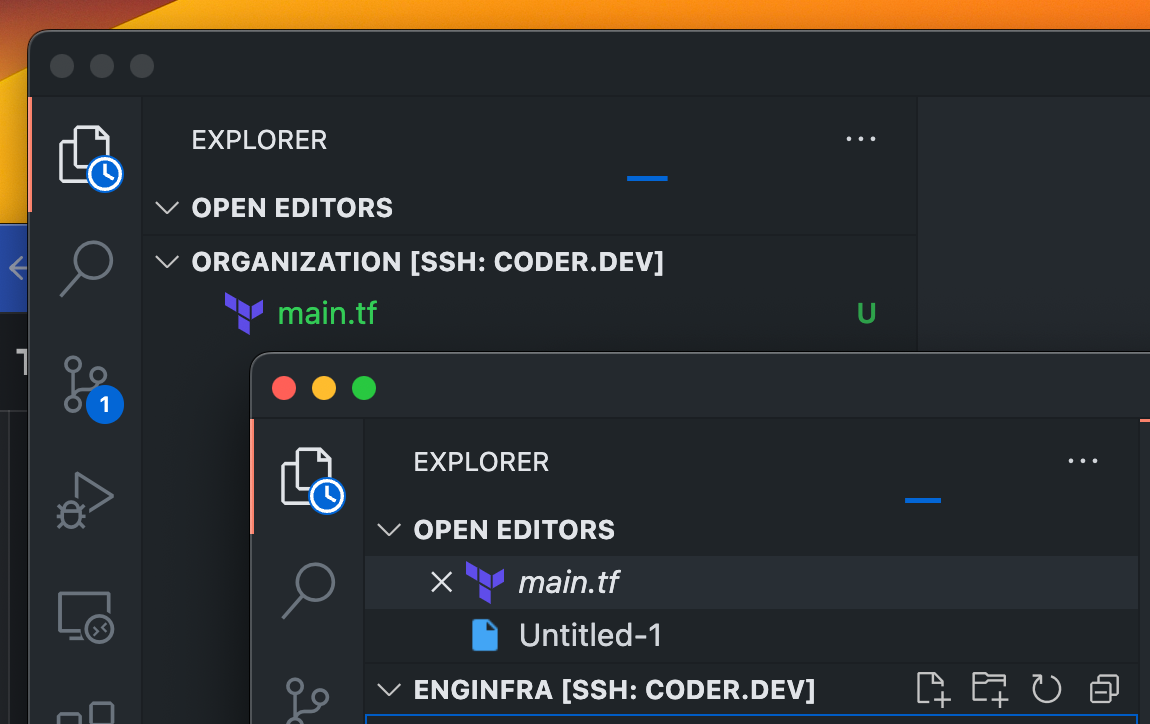Collapse the ENGINFRA [SSH: CODER.DEV] section

(389, 688)
